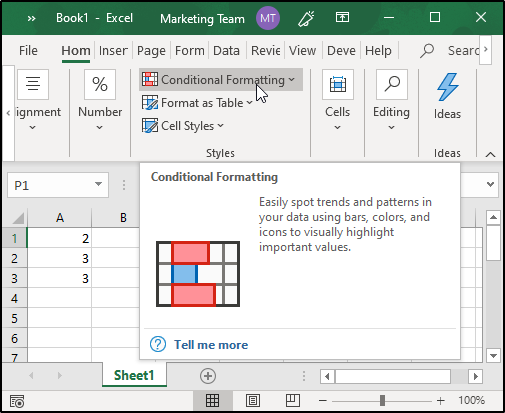The image size is (505, 413).
Task: Switch to the View tab
Action: pyautogui.click(x=302, y=51)
